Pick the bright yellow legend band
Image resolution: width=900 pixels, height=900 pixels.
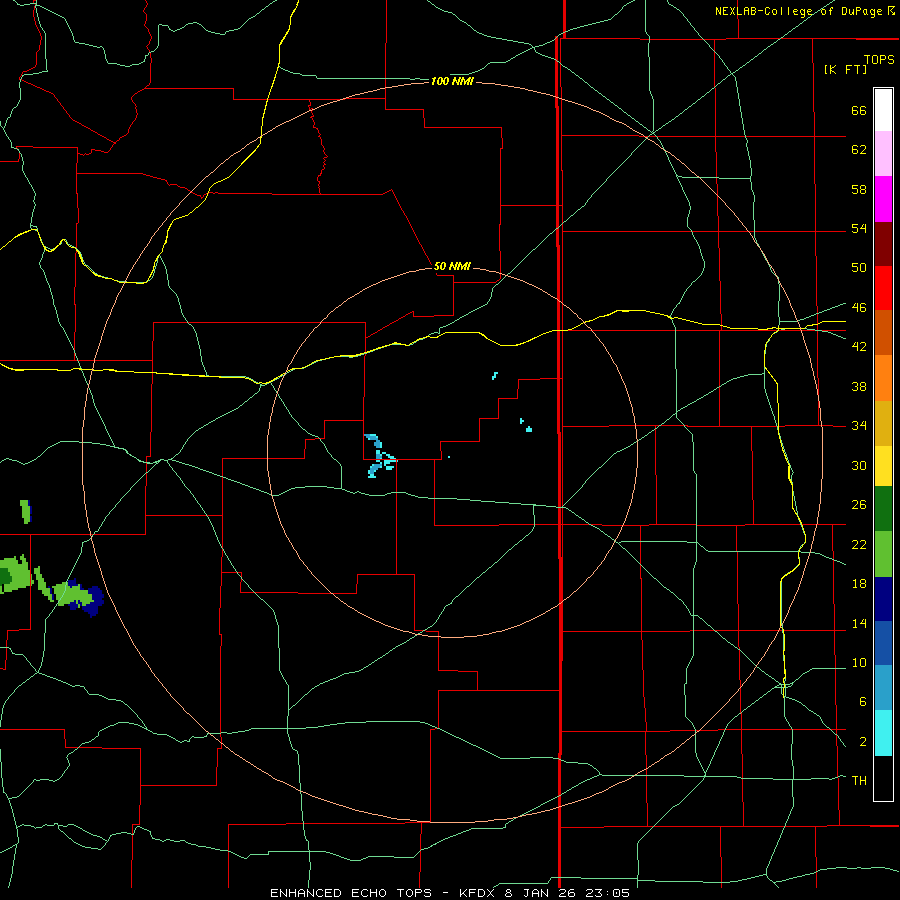tap(883, 466)
